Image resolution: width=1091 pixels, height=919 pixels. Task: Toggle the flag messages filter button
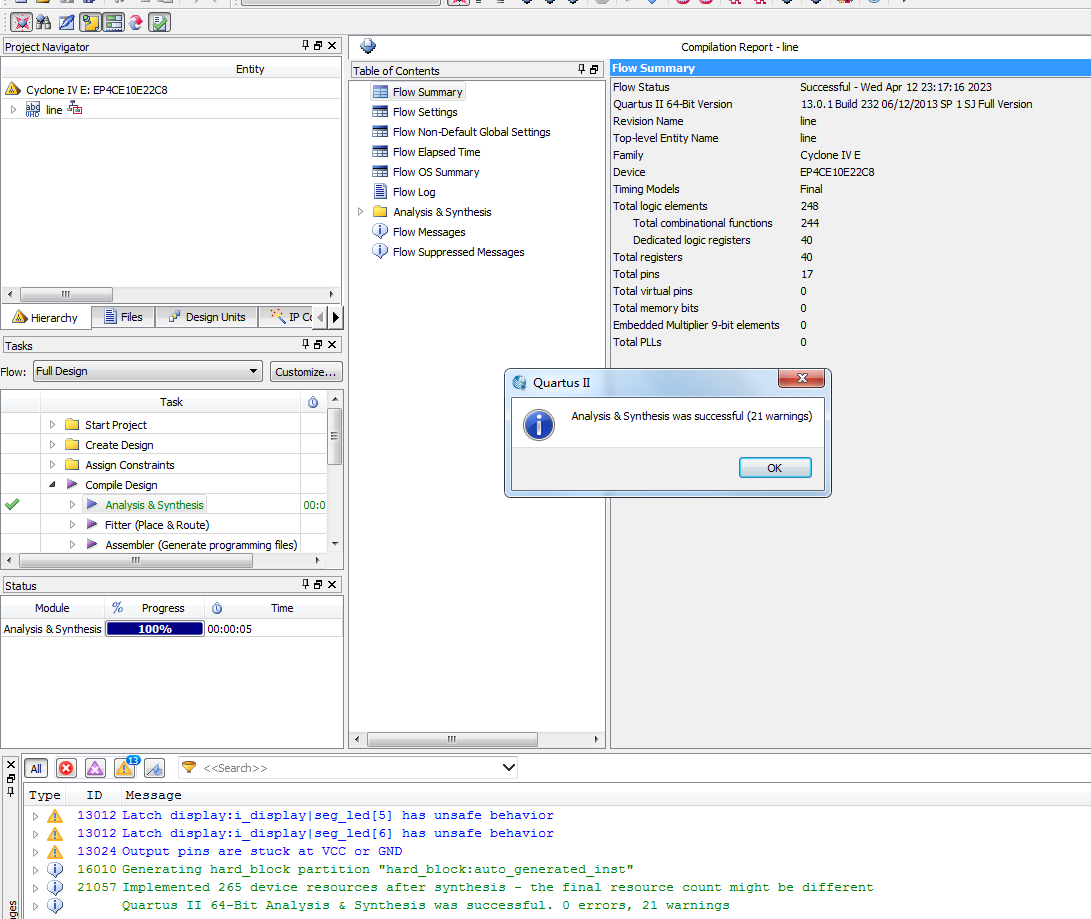(x=154, y=768)
